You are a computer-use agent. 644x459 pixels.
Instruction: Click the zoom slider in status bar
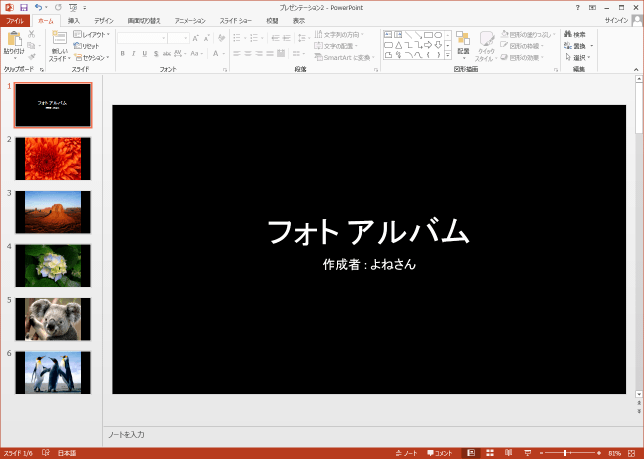point(567,453)
